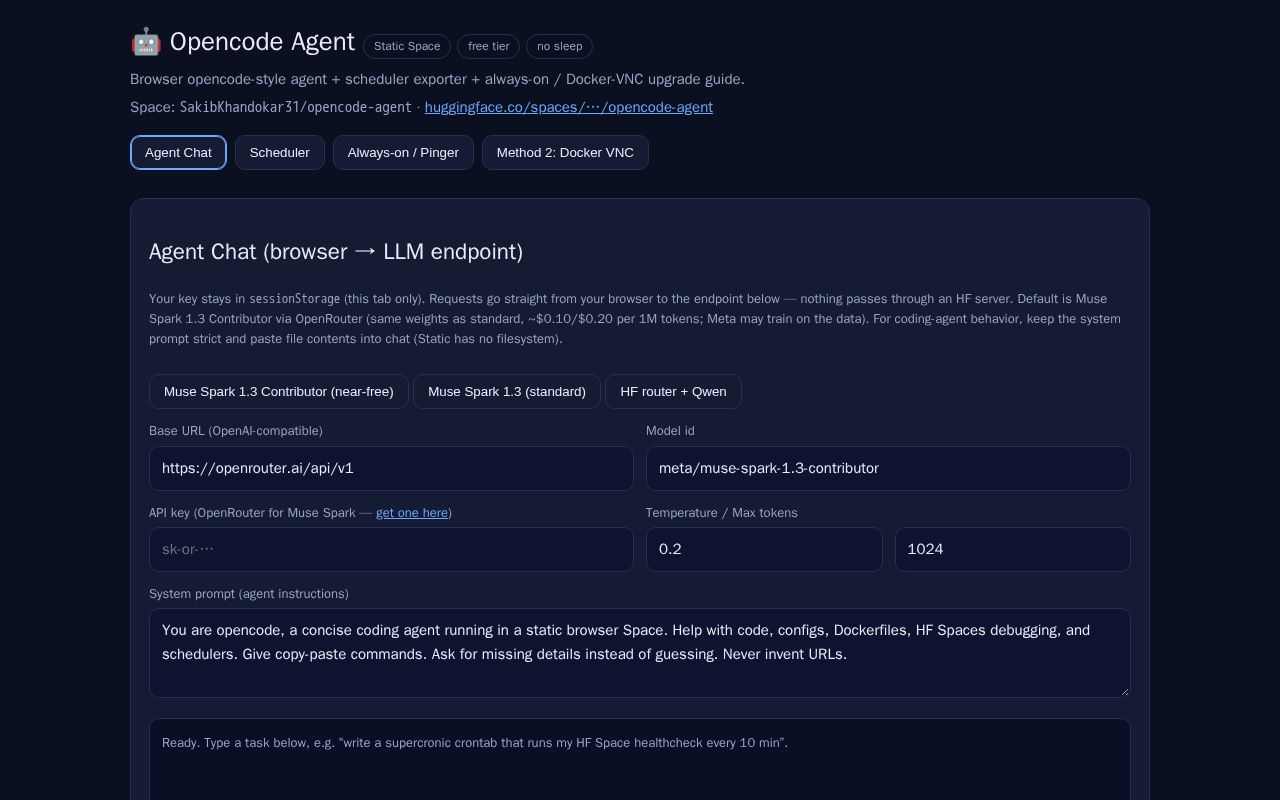The image size is (1280, 800).
Task: Focus the Model id field
Action: click(888, 469)
